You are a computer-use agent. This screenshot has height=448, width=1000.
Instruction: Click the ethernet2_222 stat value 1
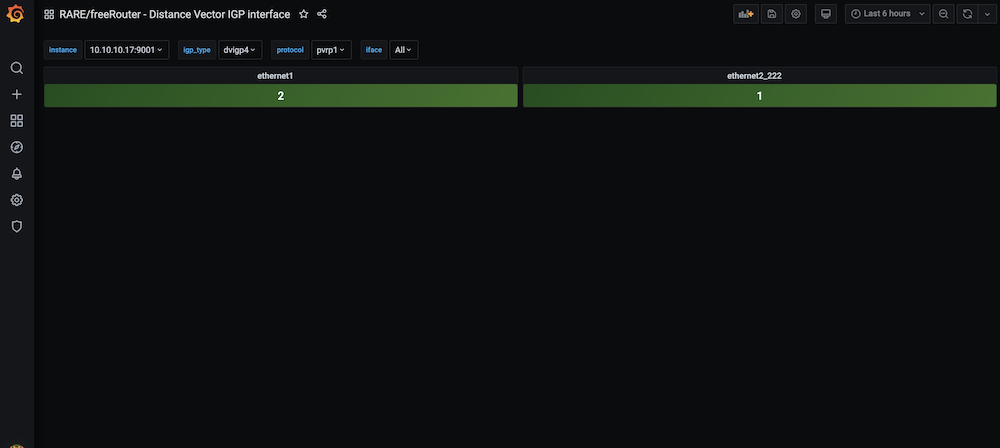pos(760,96)
